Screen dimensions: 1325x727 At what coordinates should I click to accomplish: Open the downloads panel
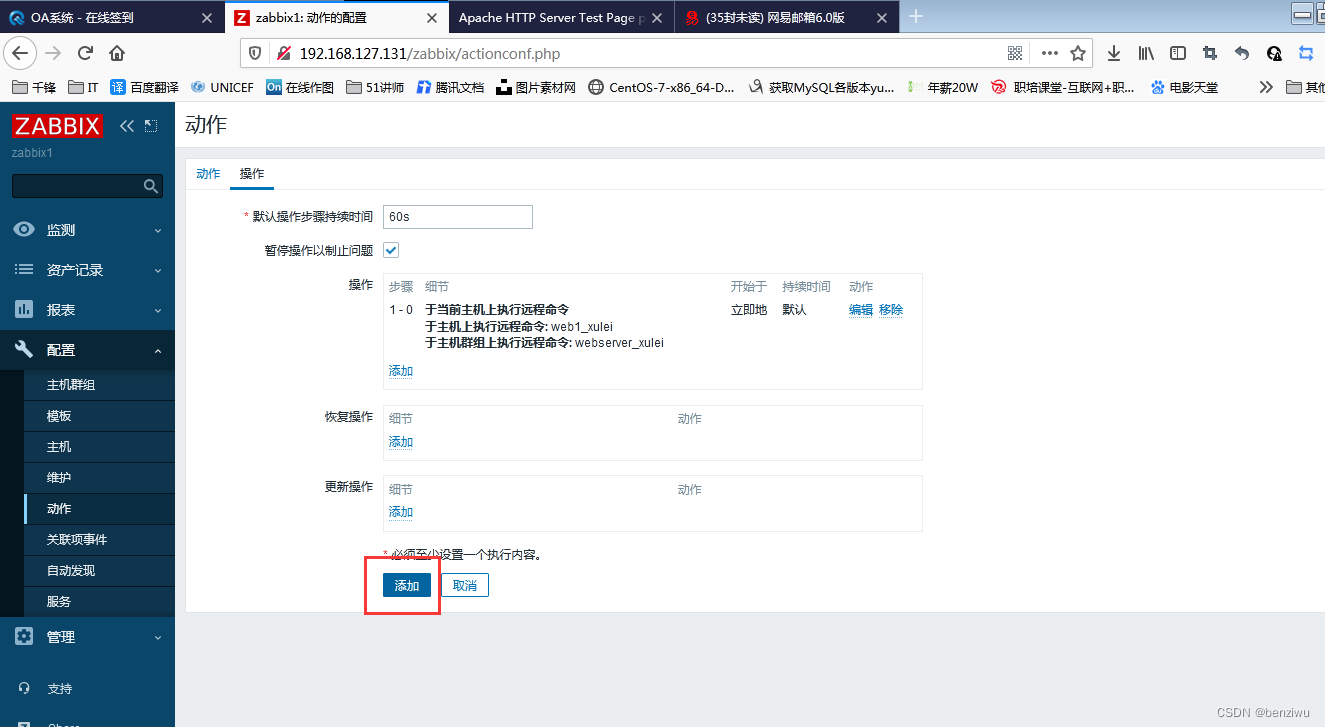click(1113, 53)
